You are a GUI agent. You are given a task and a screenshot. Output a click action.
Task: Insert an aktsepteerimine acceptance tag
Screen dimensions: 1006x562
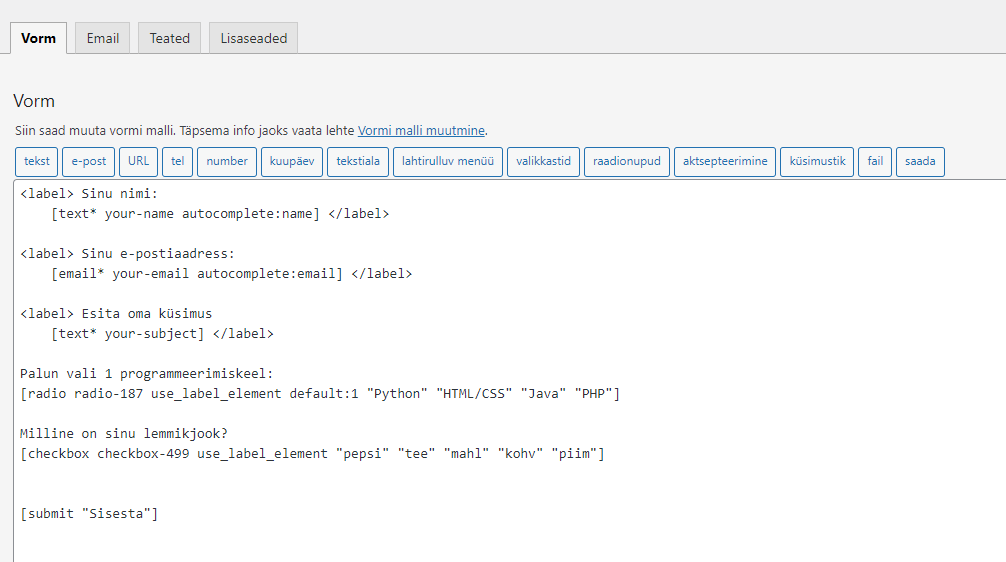(725, 161)
